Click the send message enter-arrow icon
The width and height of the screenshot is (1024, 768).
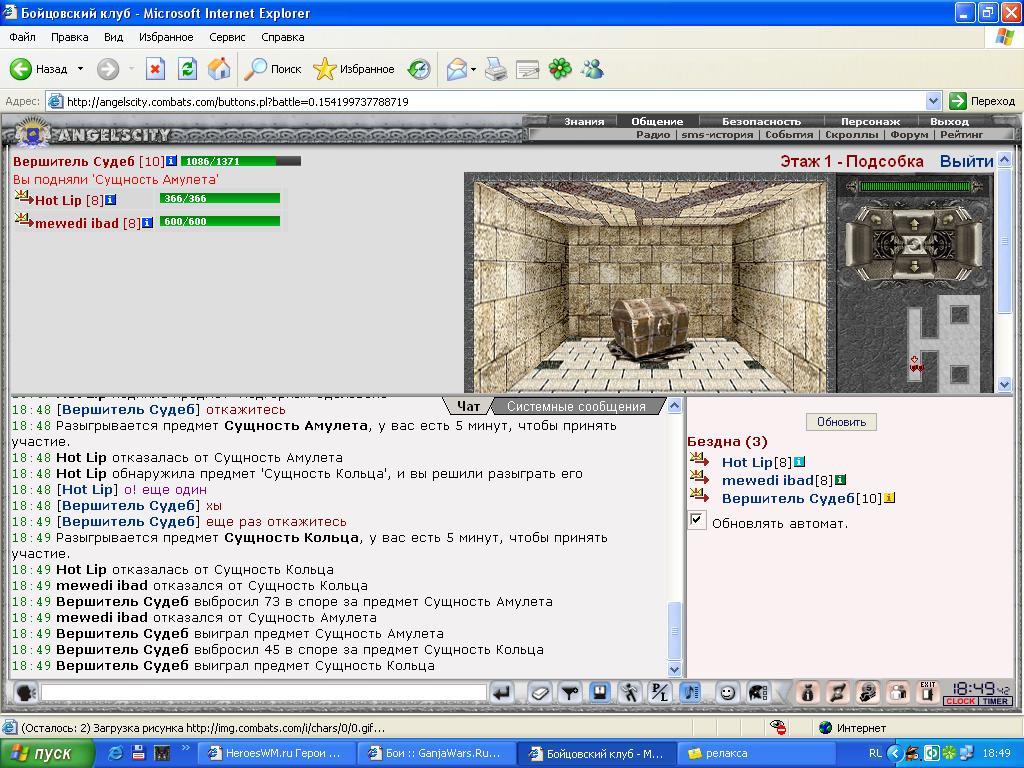coord(502,693)
